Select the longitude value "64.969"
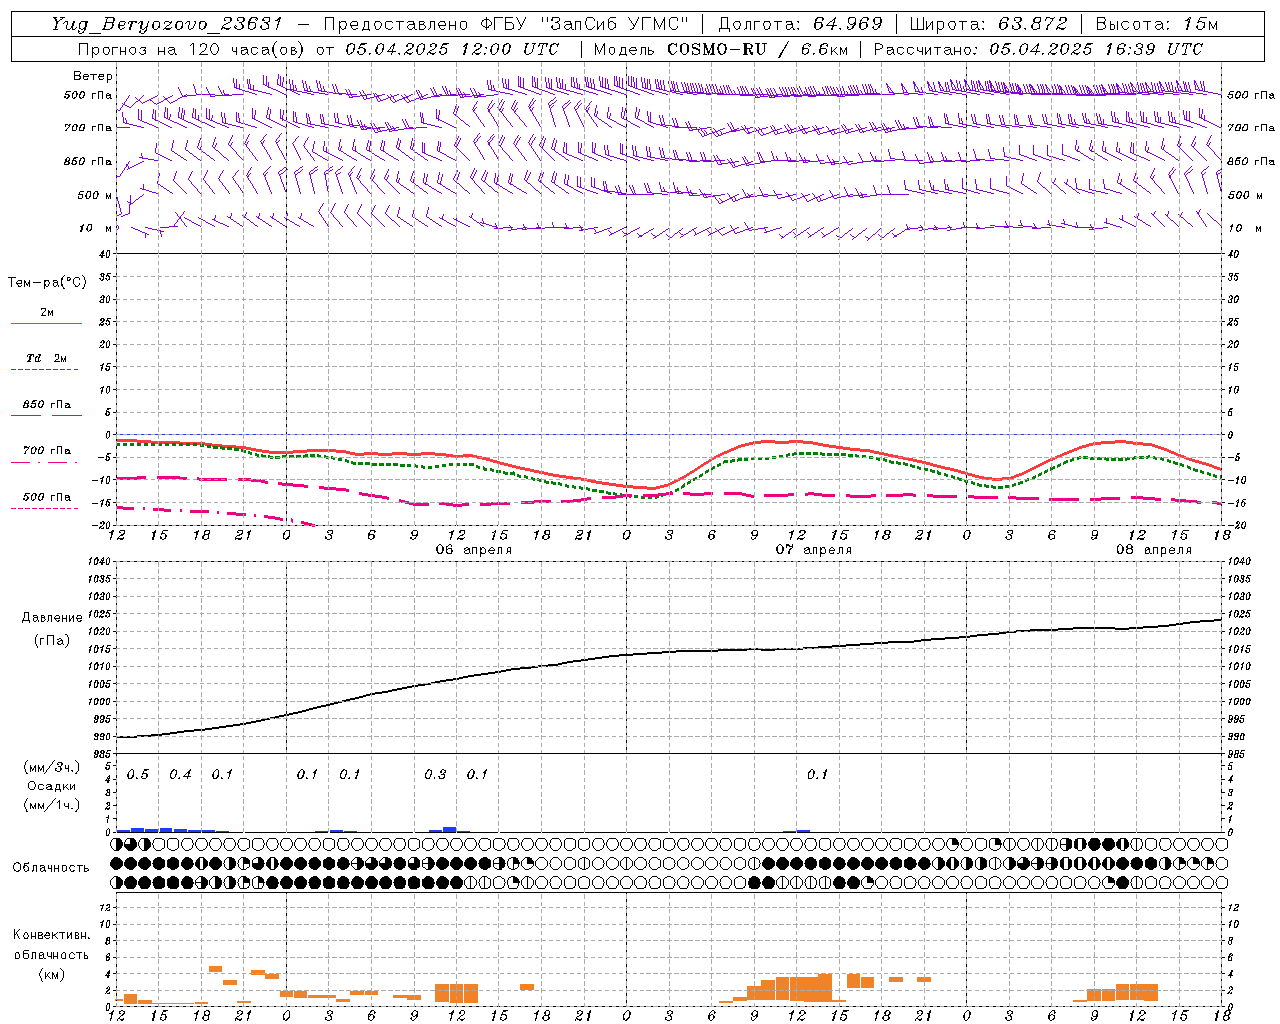 [x=846, y=24]
